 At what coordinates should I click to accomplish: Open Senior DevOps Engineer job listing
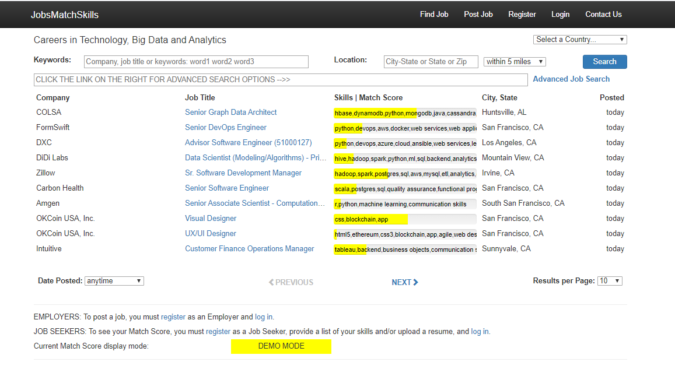226,127
